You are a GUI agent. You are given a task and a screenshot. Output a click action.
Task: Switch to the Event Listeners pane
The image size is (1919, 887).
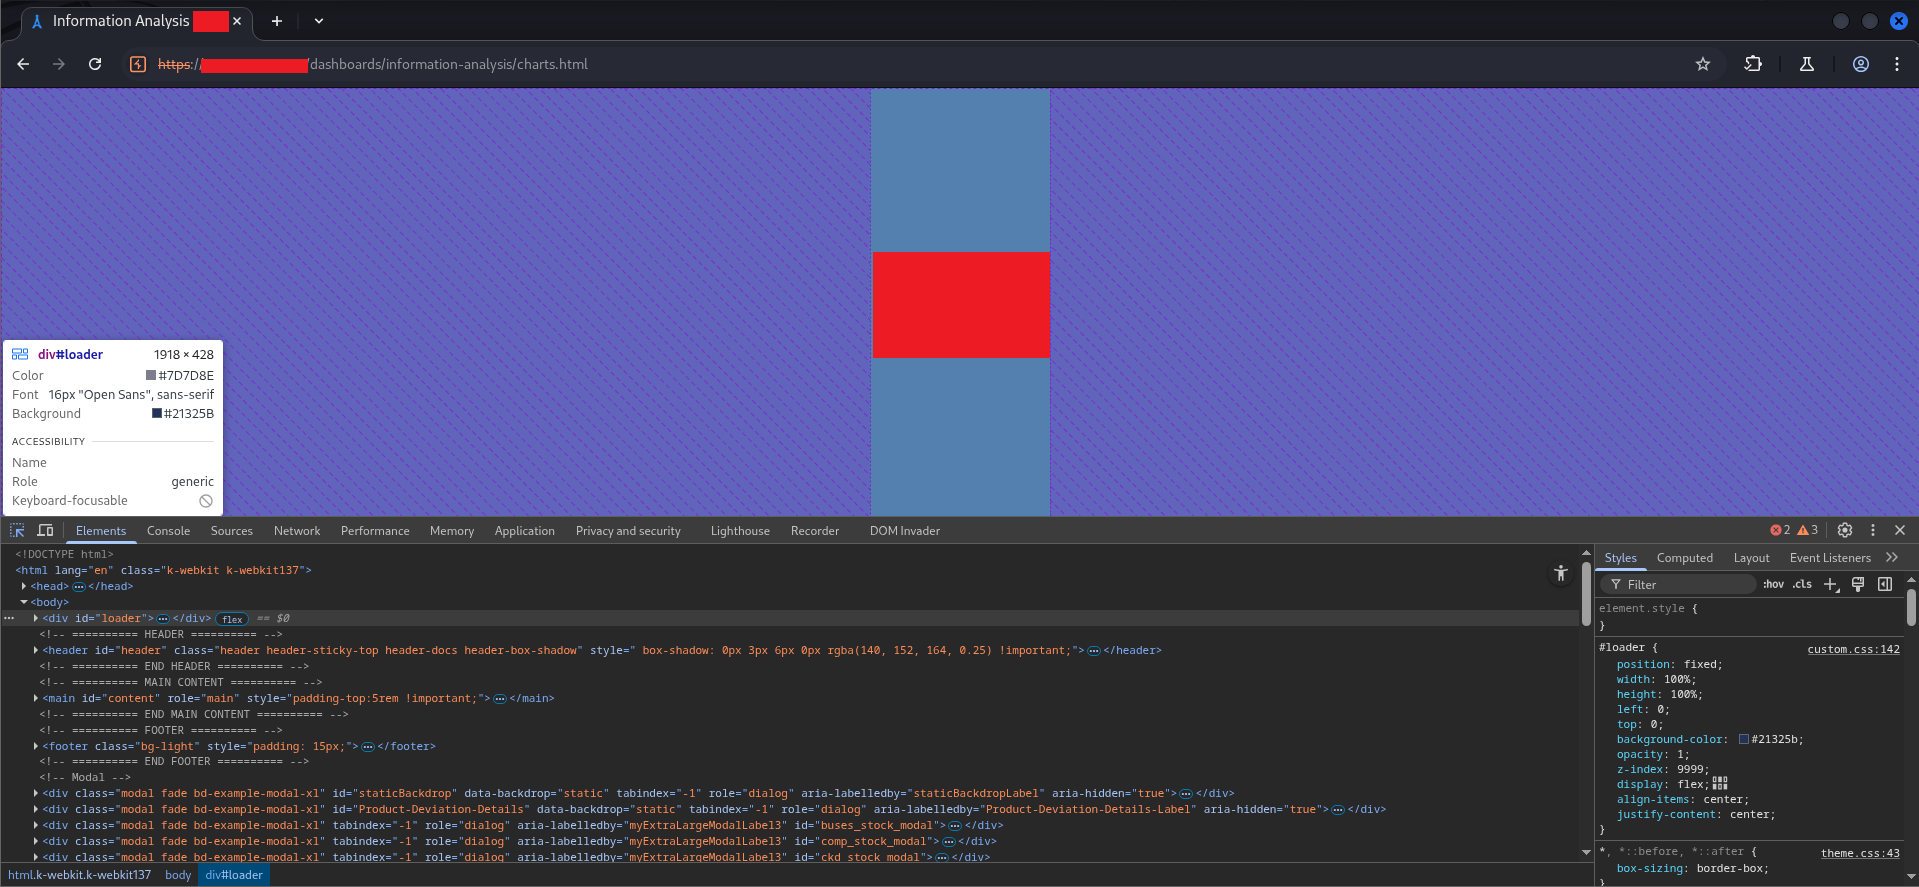click(x=1830, y=558)
